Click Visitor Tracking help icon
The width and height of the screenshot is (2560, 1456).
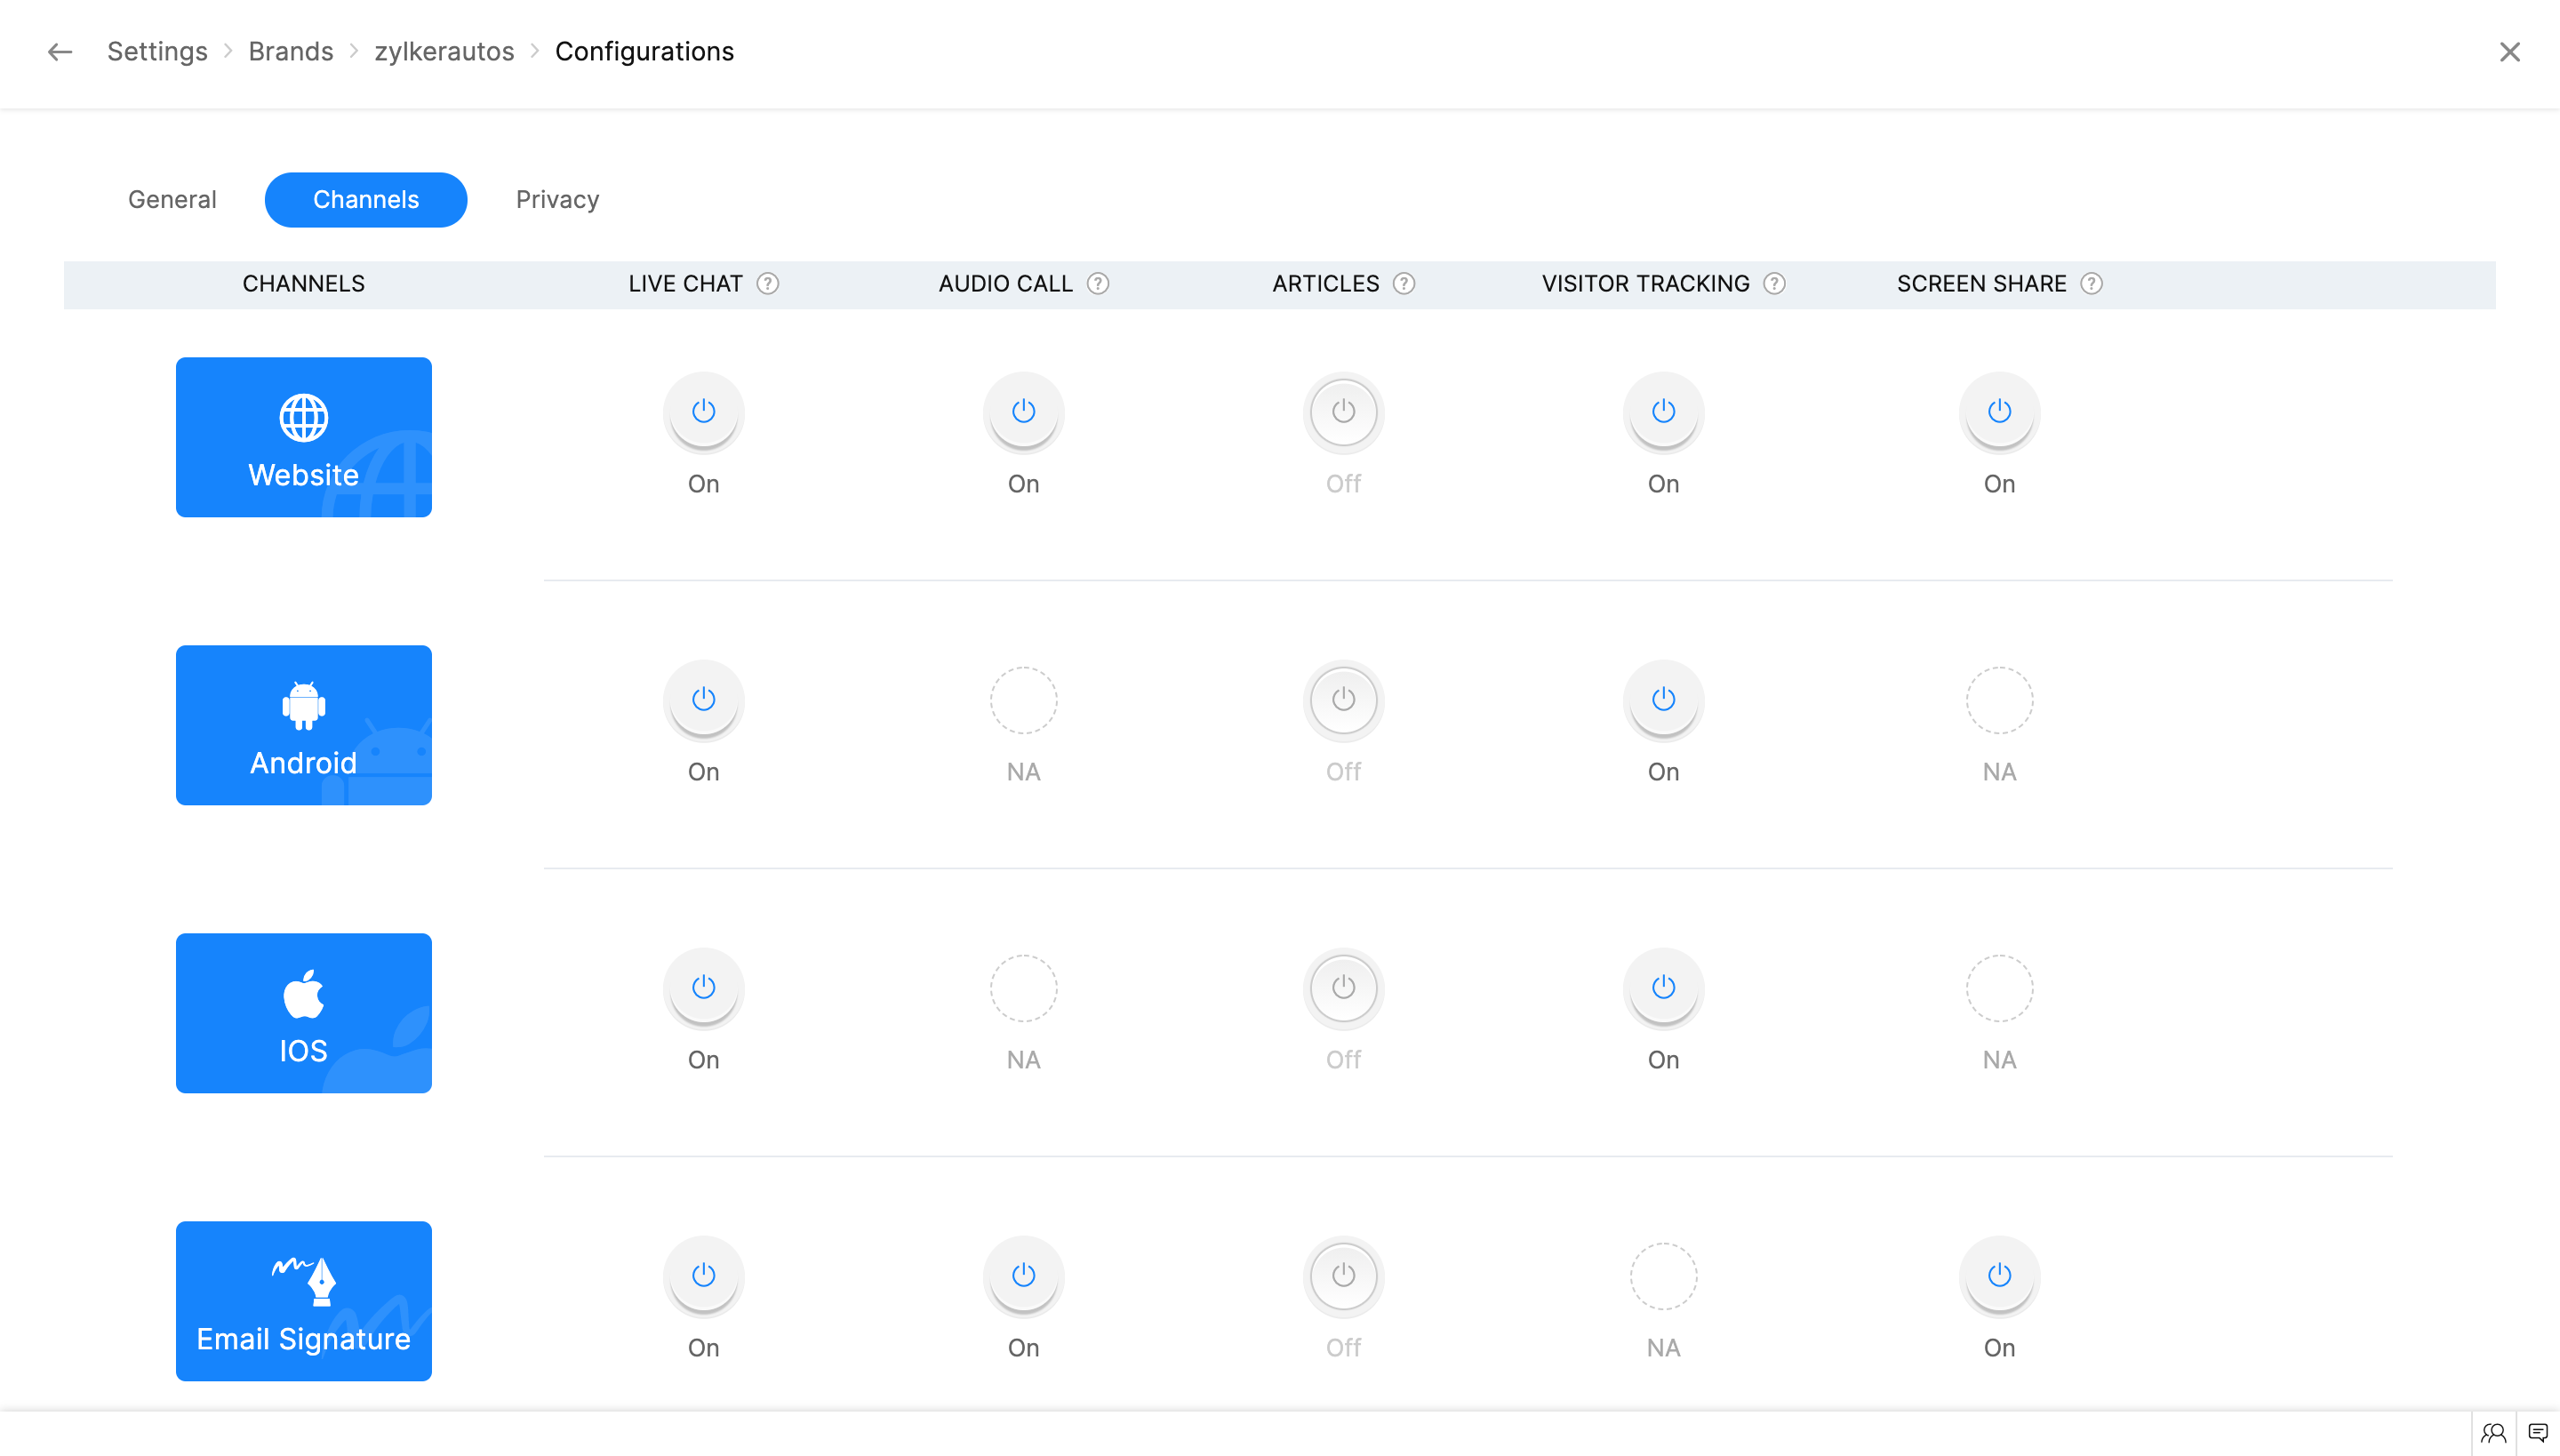tap(1774, 284)
